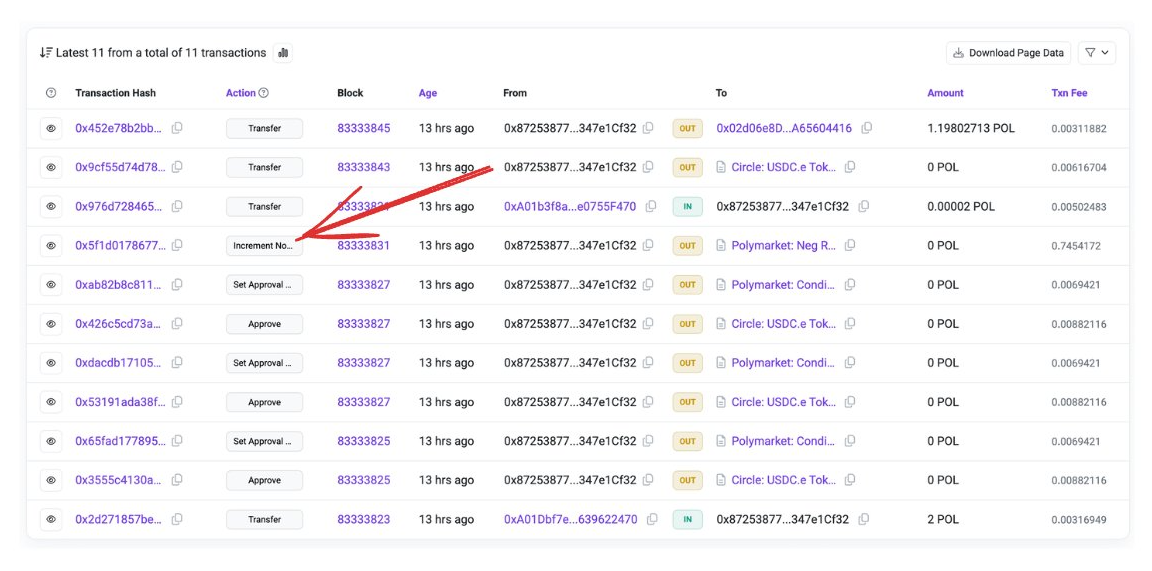Image resolution: width=1152 pixels, height=571 pixels.
Task: Download Page Data
Action: tap(1008, 53)
